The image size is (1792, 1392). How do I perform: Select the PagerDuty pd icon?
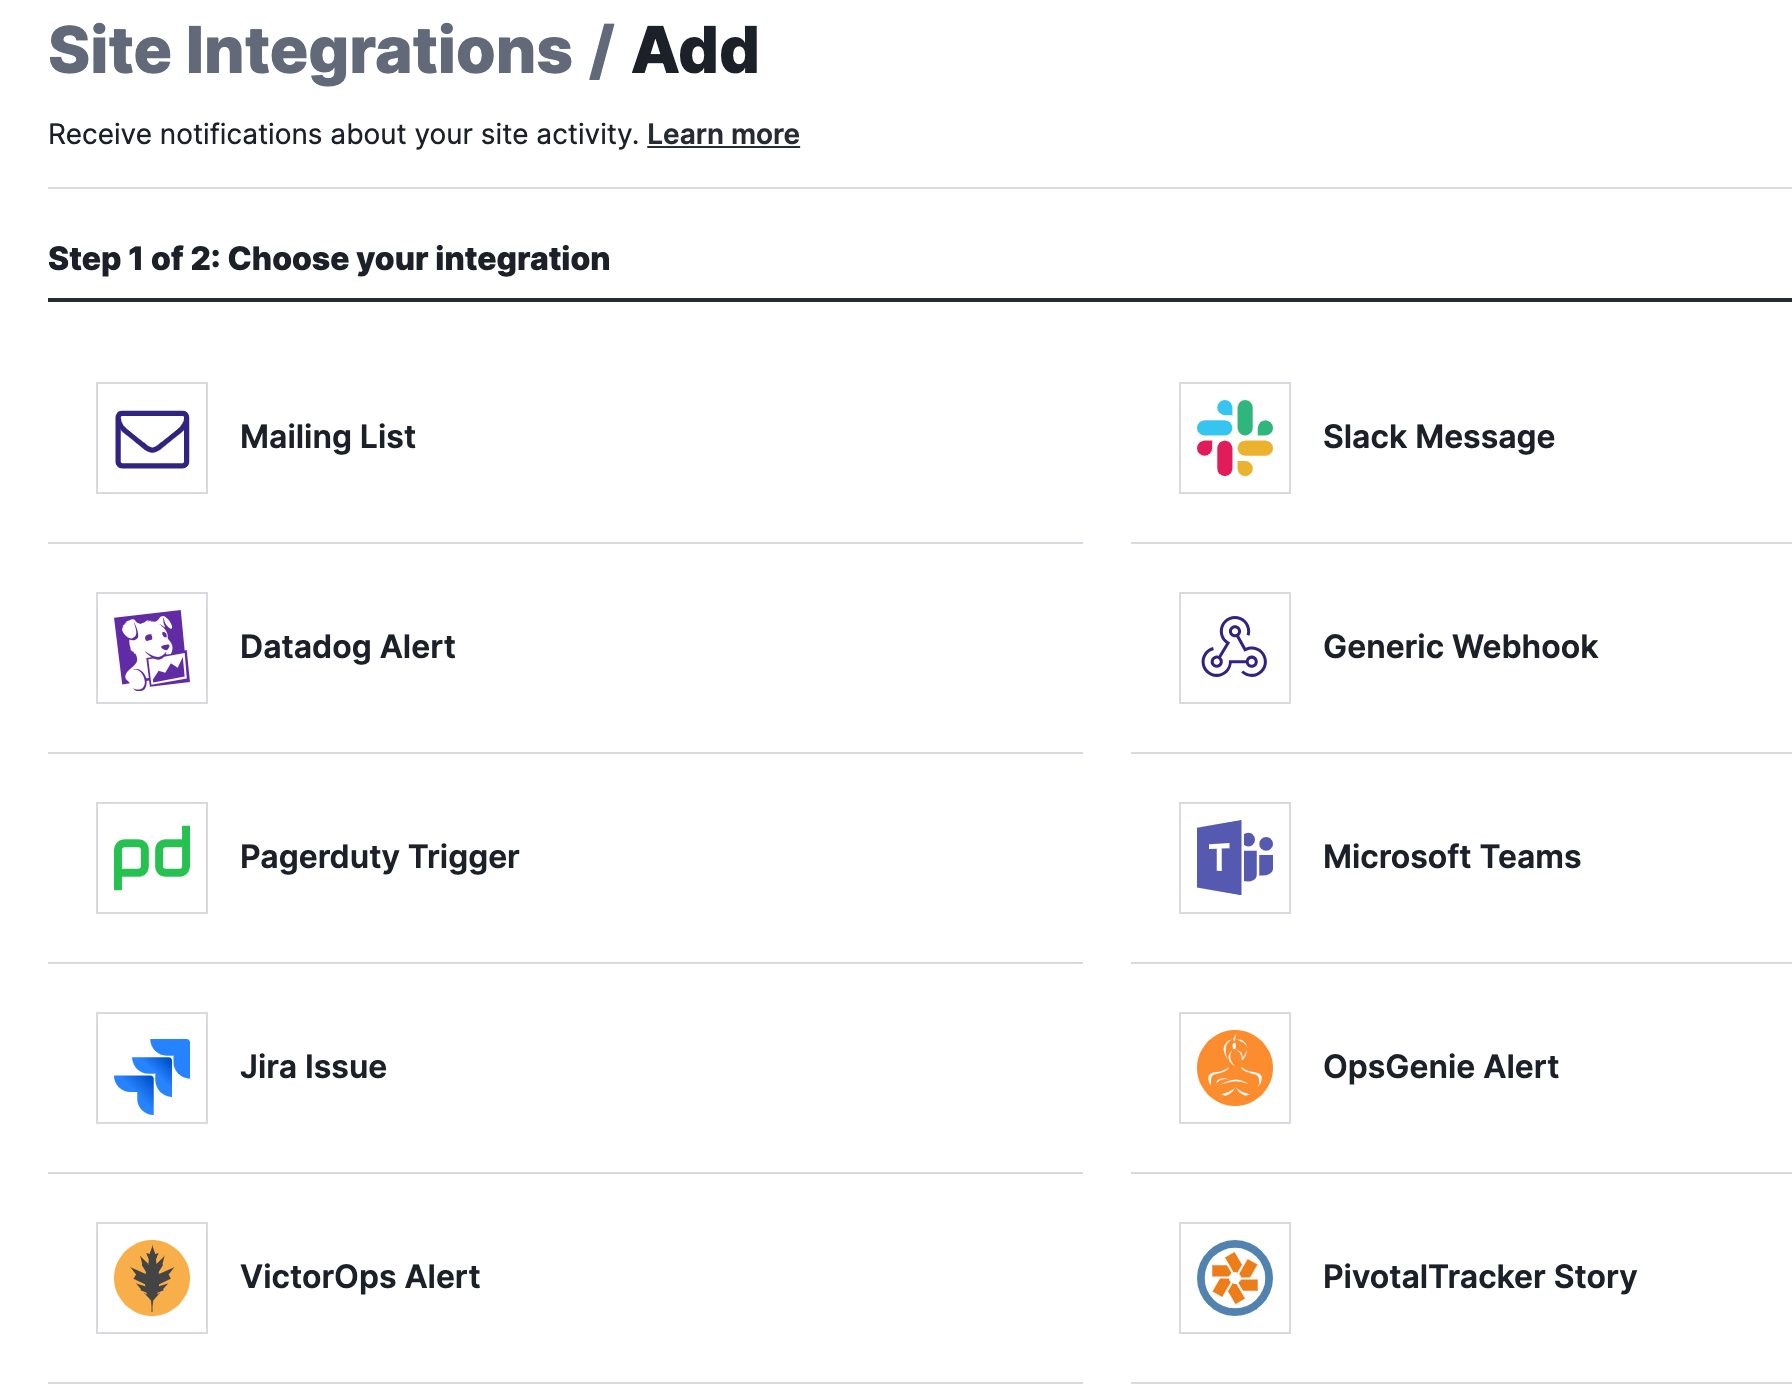click(152, 858)
